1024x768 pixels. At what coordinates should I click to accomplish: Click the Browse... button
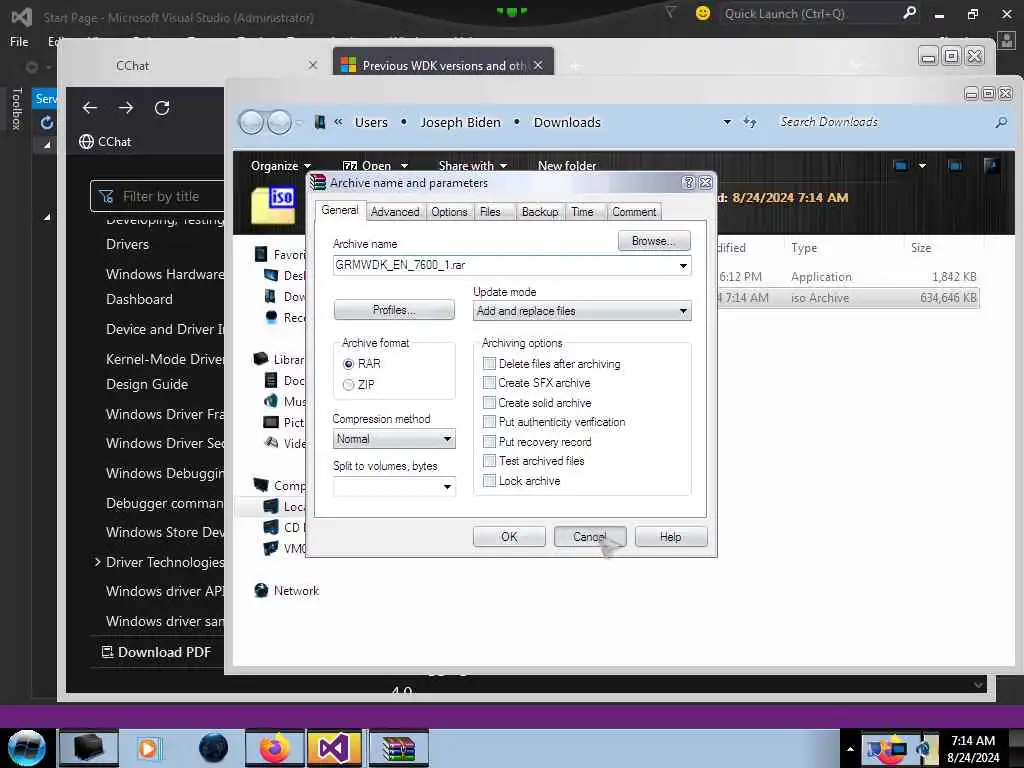click(654, 241)
